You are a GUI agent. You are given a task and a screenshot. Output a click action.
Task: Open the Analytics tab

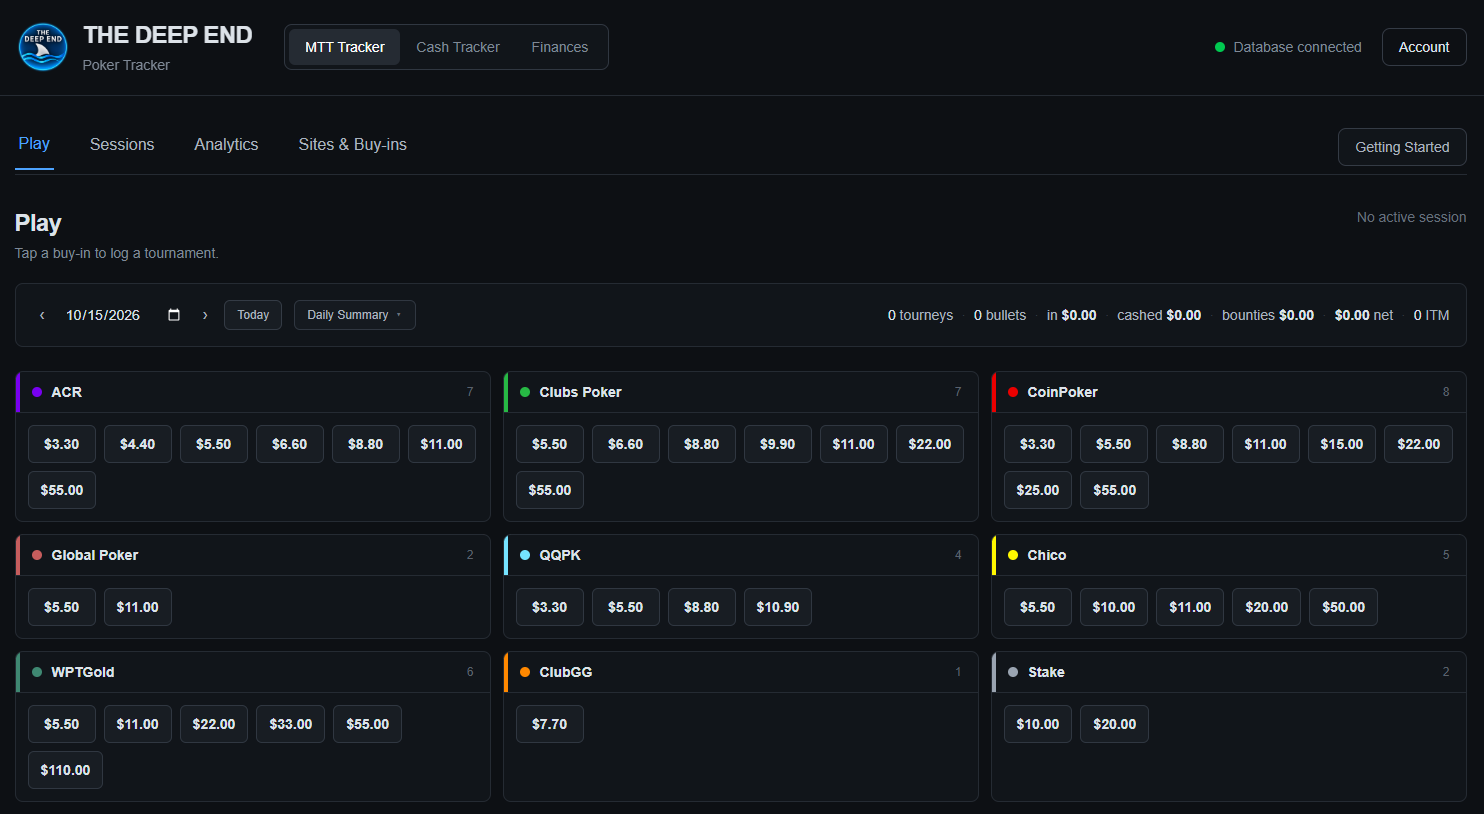[226, 145]
